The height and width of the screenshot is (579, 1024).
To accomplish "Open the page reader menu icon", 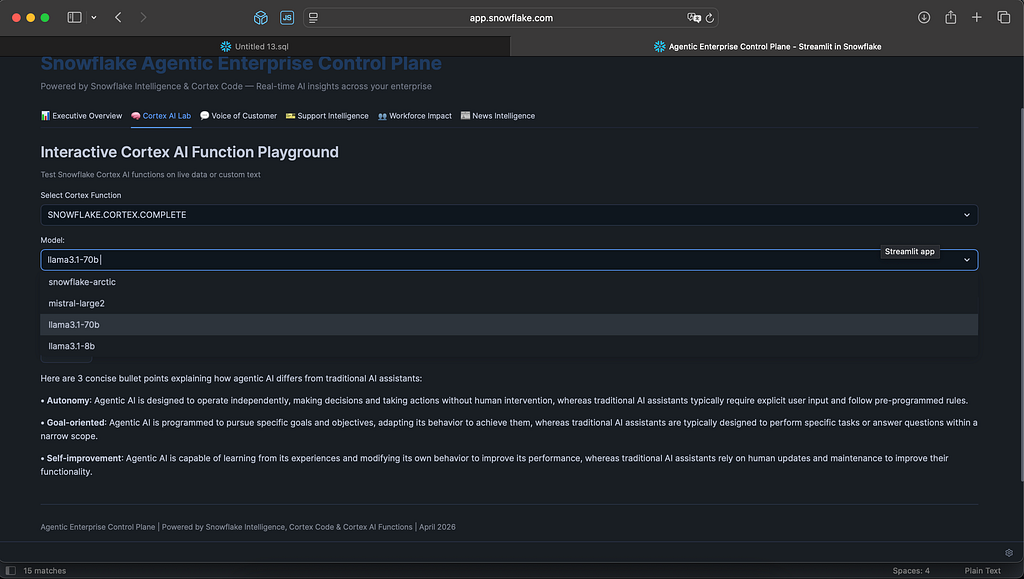I will coord(313,18).
